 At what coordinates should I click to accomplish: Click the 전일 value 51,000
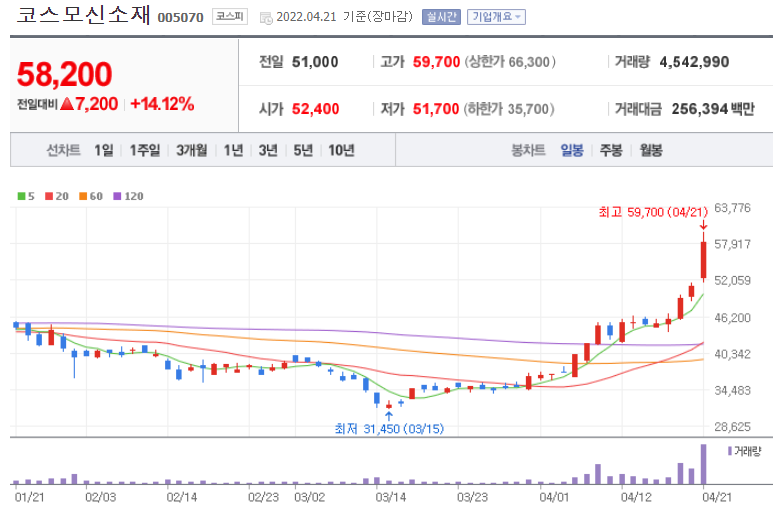315,62
